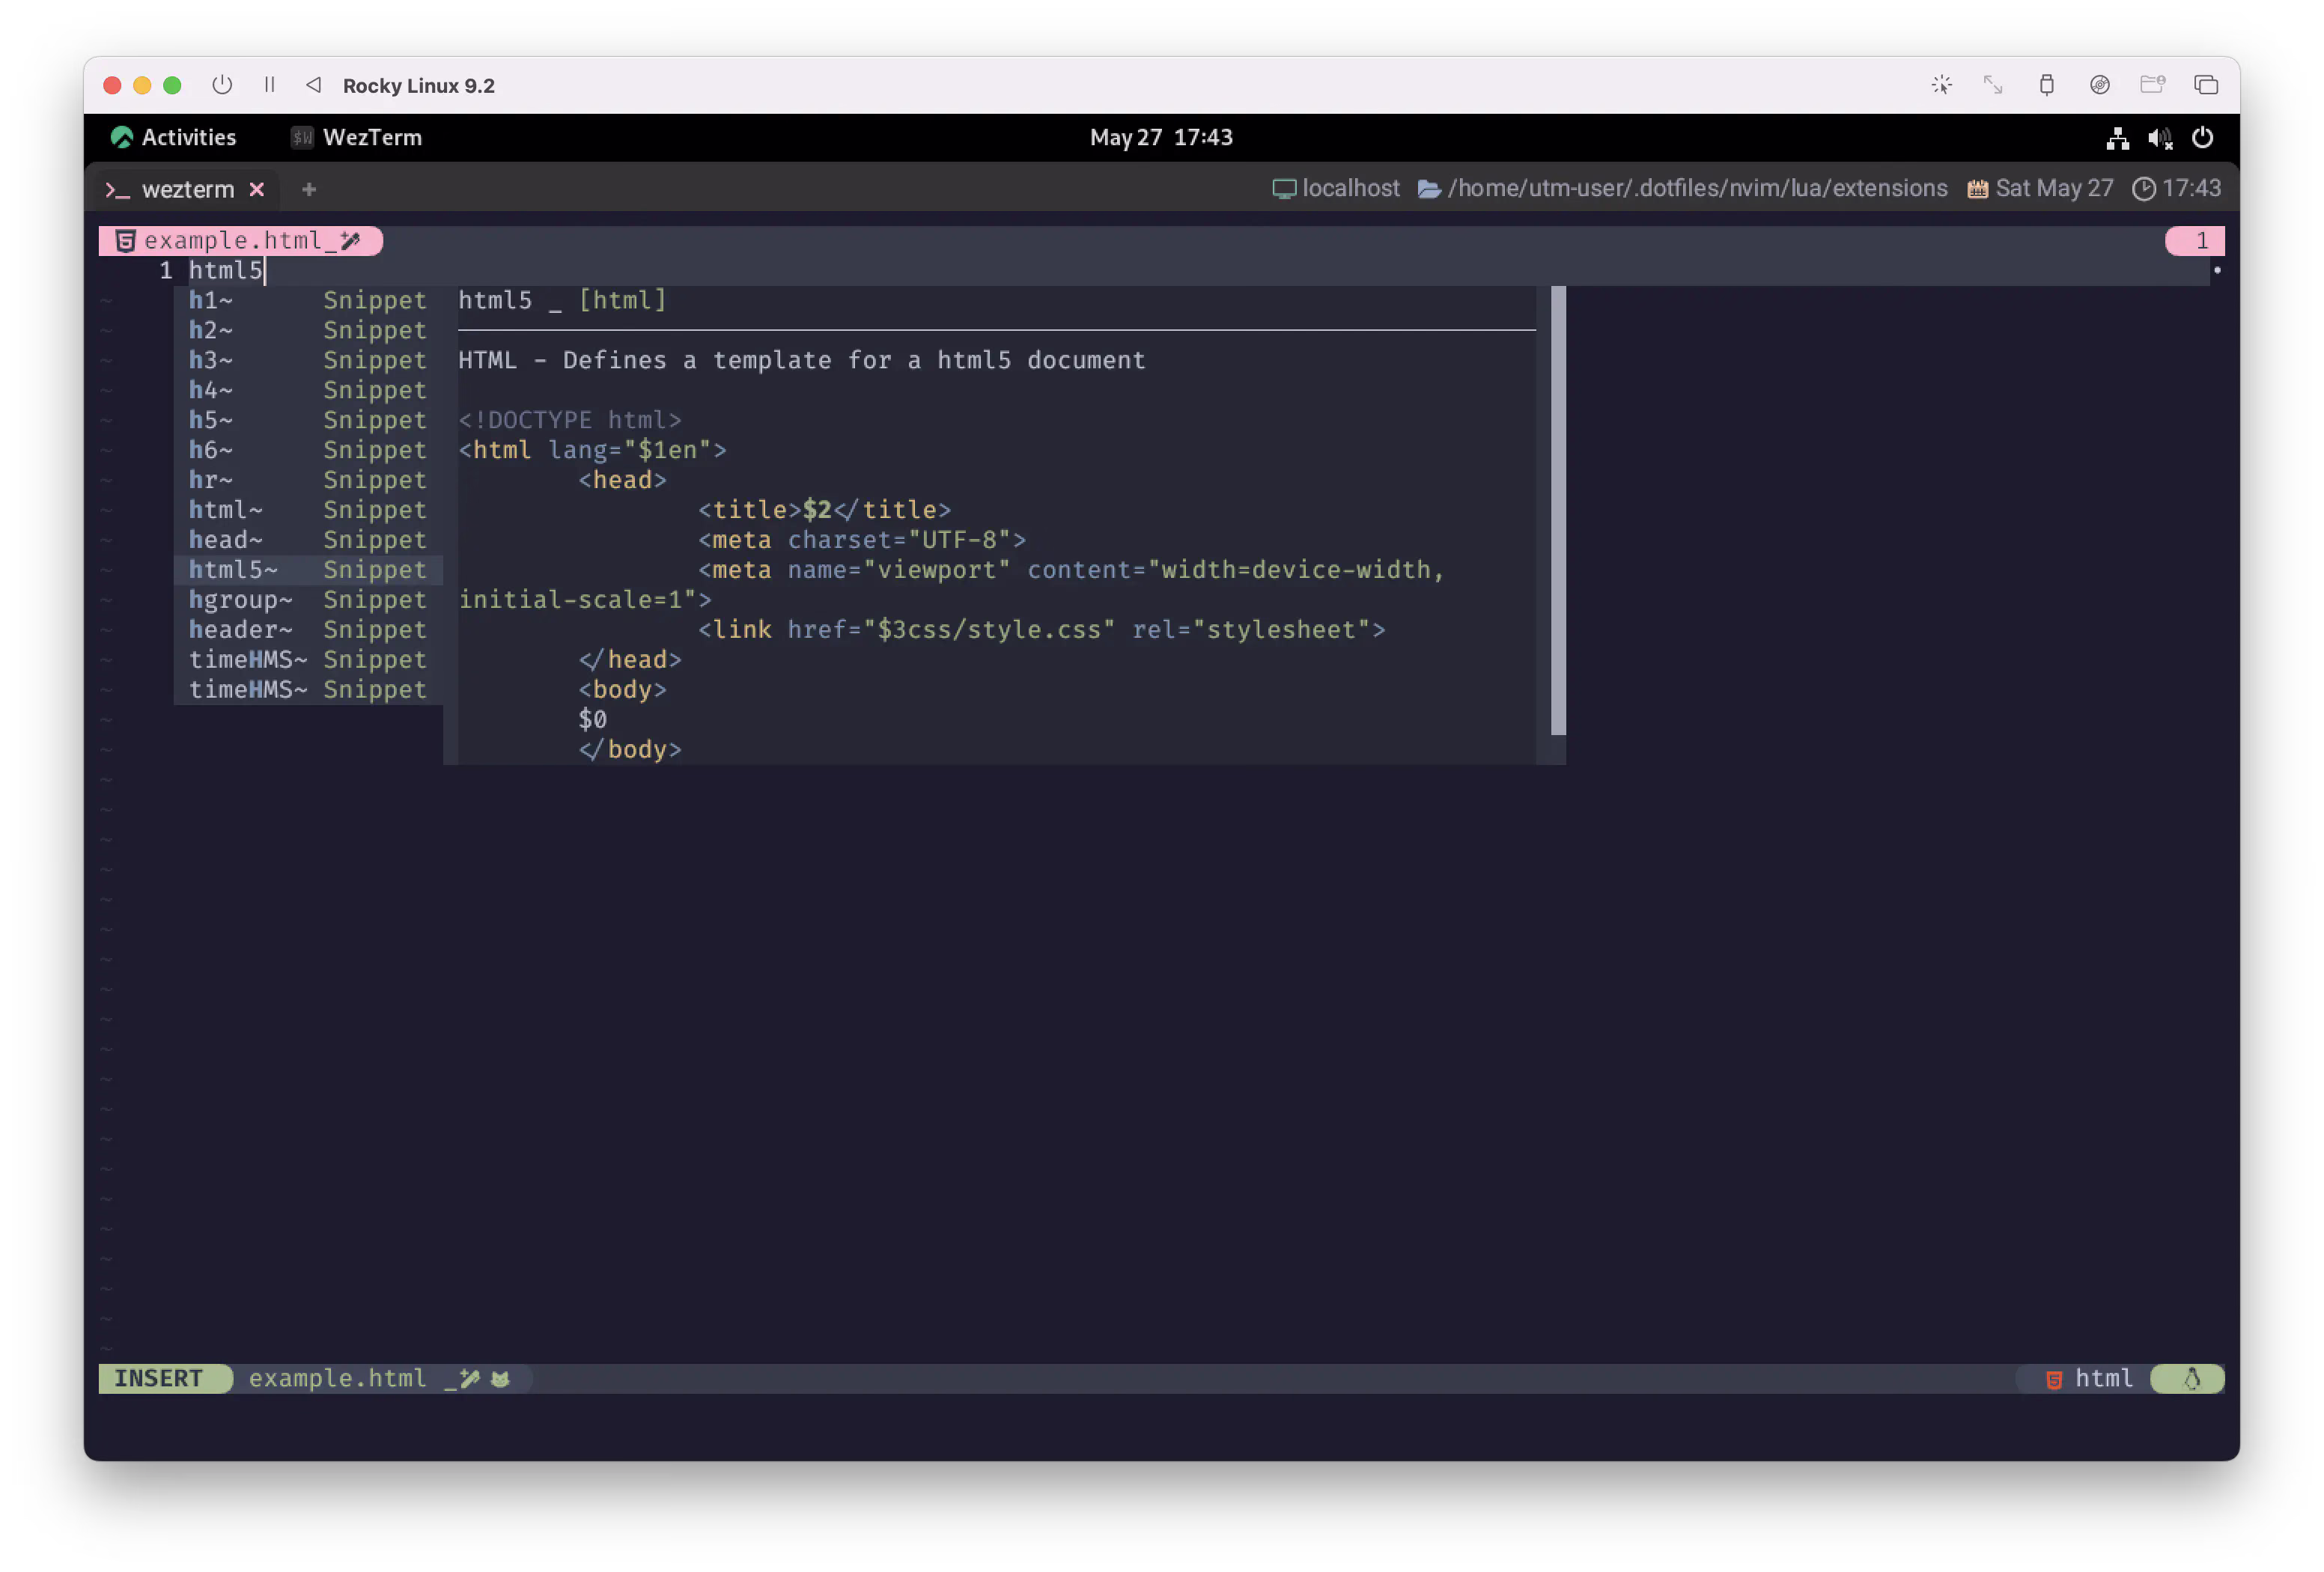Select the wezterm tab
Screen dimensions: 2324x1572
(x=186, y=189)
